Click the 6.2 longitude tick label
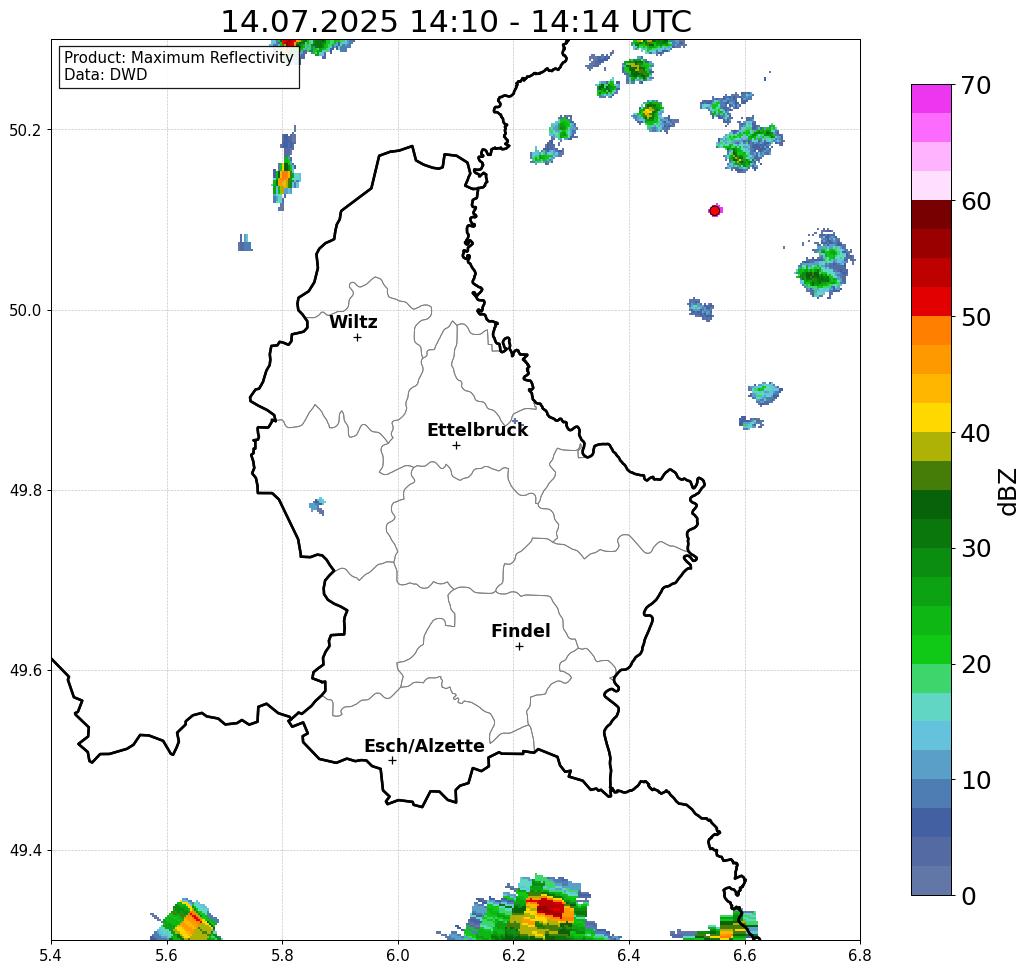This screenshot has width=1029, height=973. [x=514, y=955]
